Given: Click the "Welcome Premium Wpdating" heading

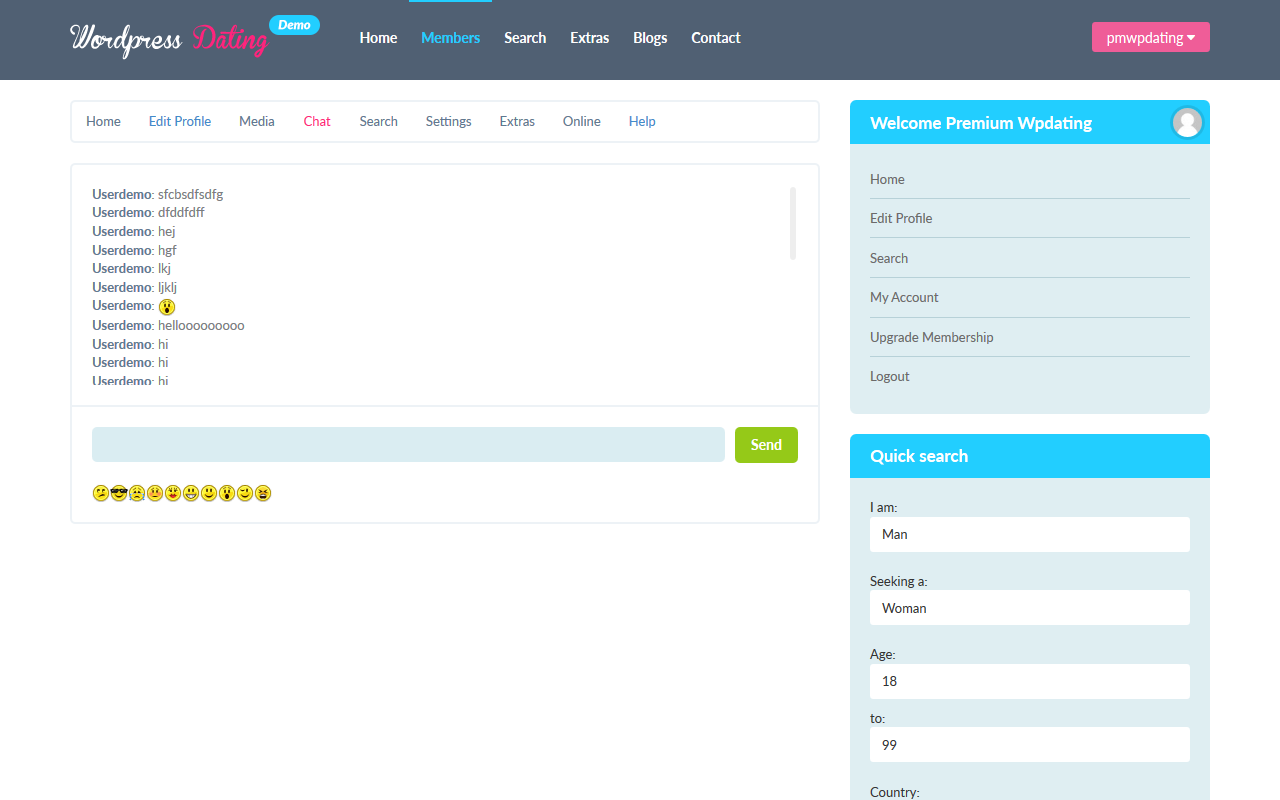Looking at the screenshot, I should [981, 123].
